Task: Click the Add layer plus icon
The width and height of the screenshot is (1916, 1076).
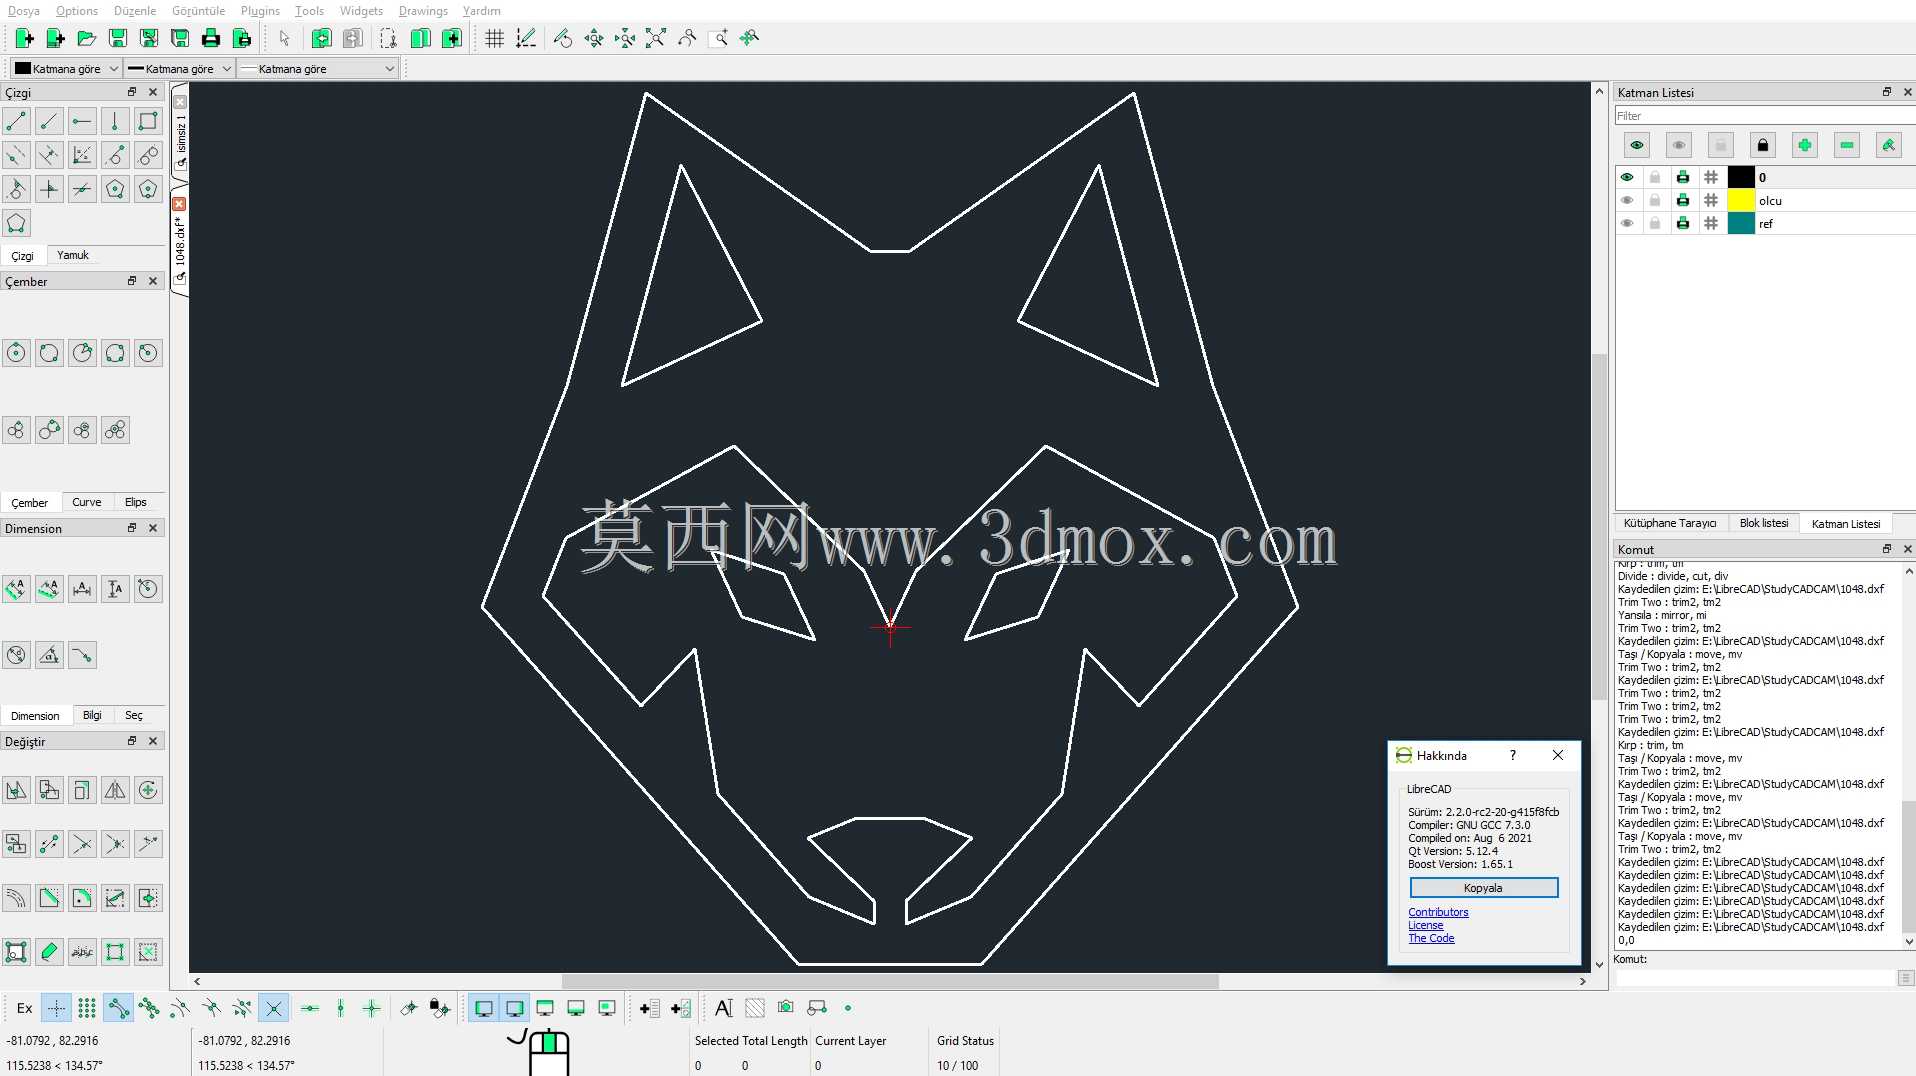Action: click(x=1805, y=146)
